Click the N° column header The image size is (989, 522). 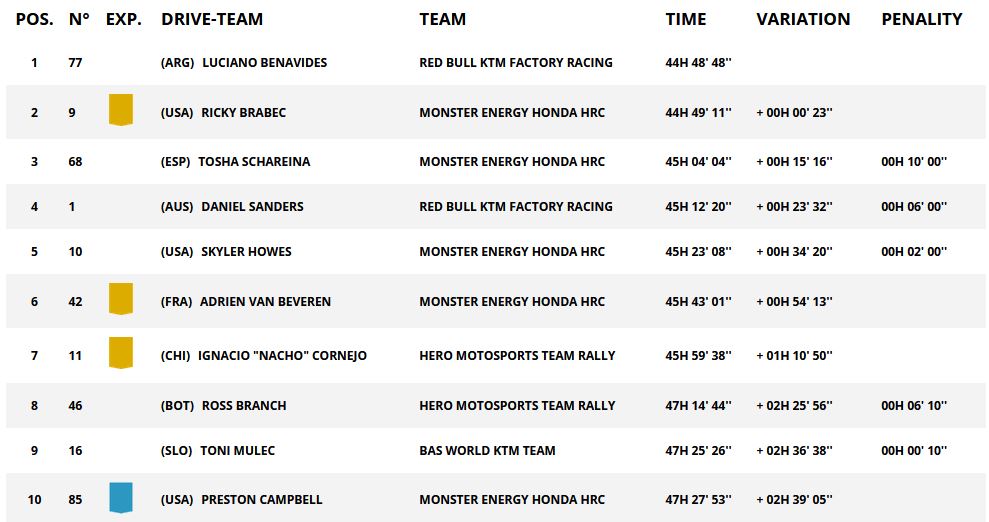[x=79, y=19]
